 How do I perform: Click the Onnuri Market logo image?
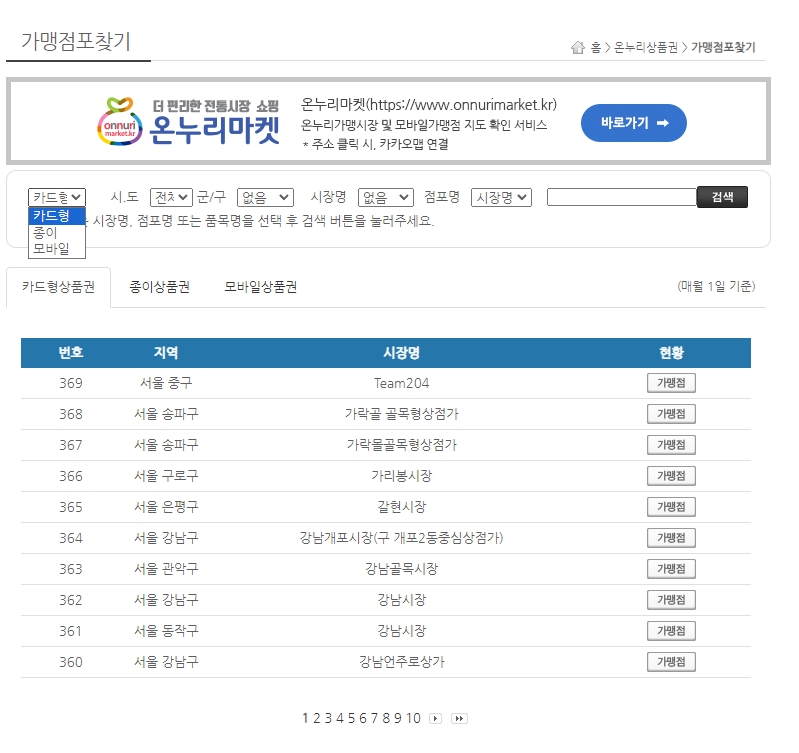click(x=189, y=122)
